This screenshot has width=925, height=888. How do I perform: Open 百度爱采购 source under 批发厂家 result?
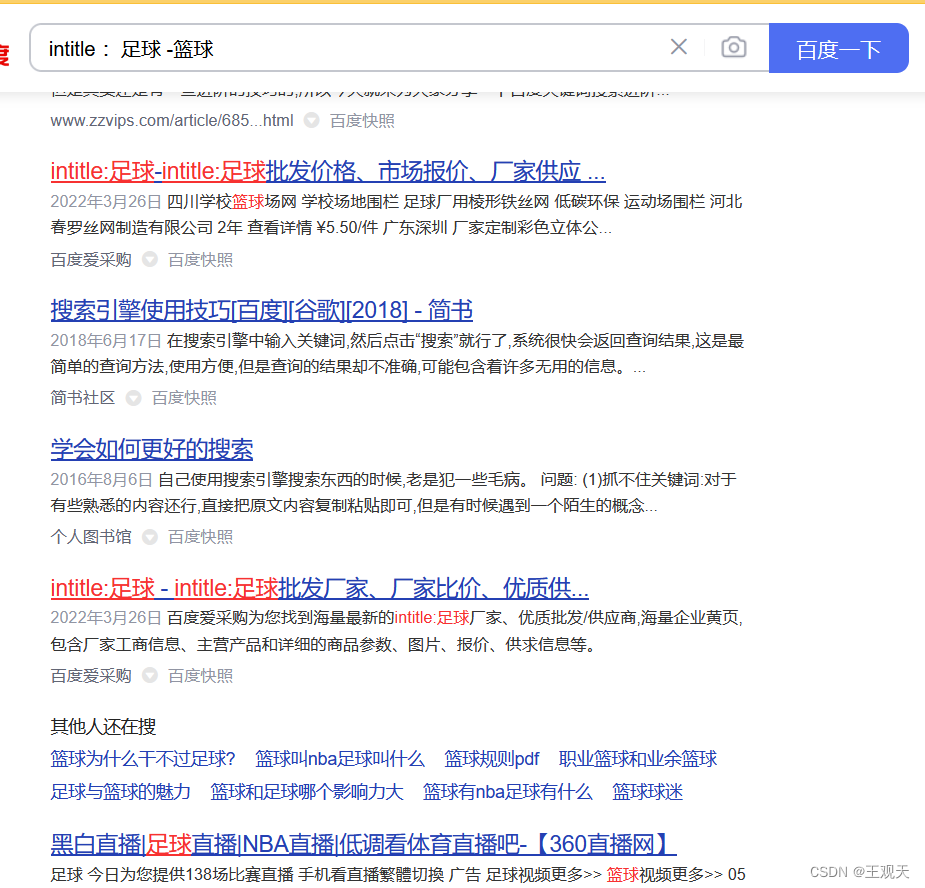point(91,676)
